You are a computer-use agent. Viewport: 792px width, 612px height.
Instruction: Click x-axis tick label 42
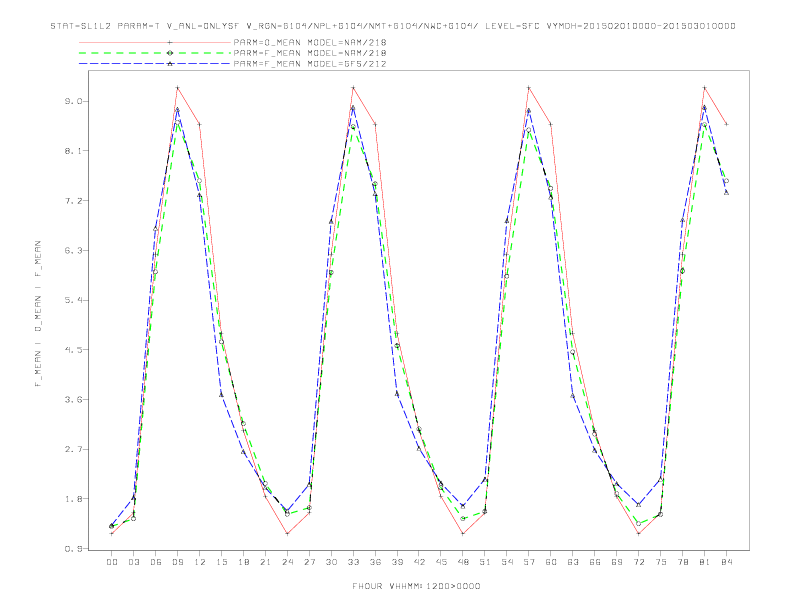[419, 562]
